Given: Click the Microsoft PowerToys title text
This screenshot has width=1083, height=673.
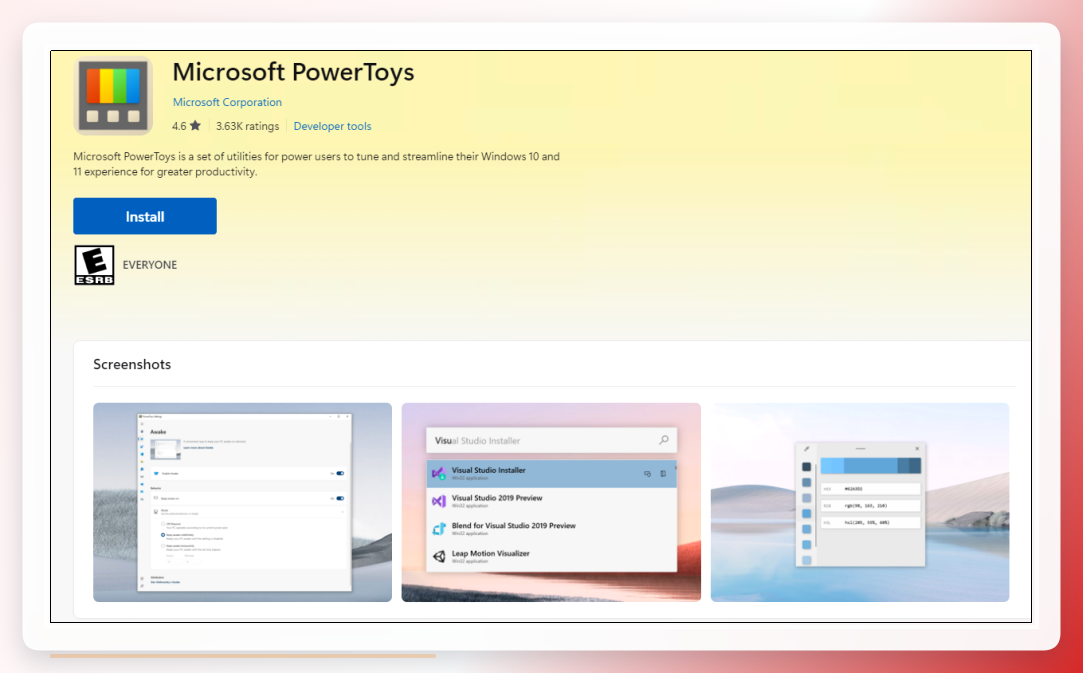Looking at the screenshot, I should click(294, 72).
